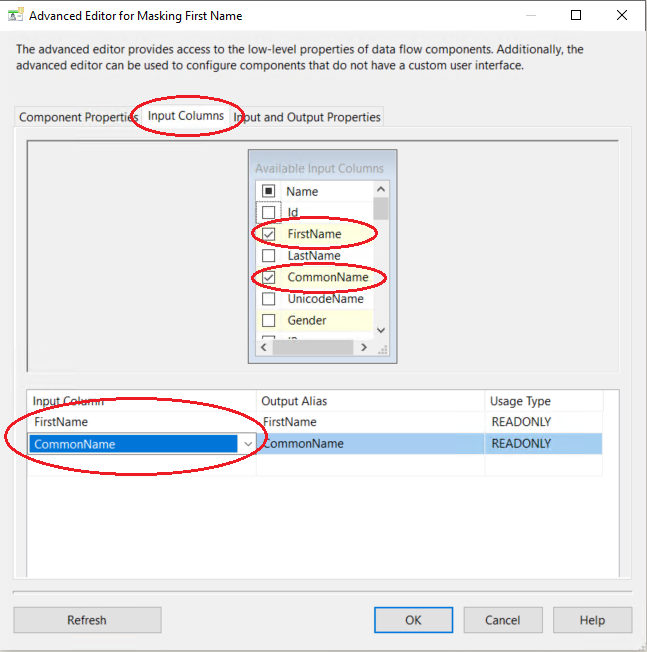Confirm changes with OK button

coord(413,620)
